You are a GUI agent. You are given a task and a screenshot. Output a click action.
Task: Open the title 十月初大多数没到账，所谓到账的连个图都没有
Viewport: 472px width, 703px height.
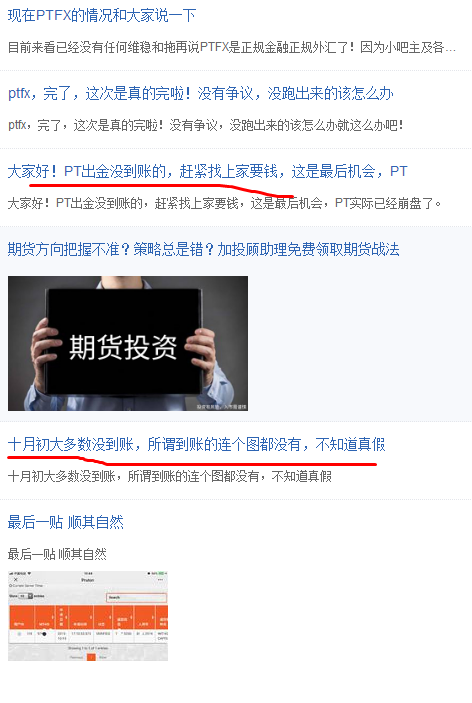(197, 444)
